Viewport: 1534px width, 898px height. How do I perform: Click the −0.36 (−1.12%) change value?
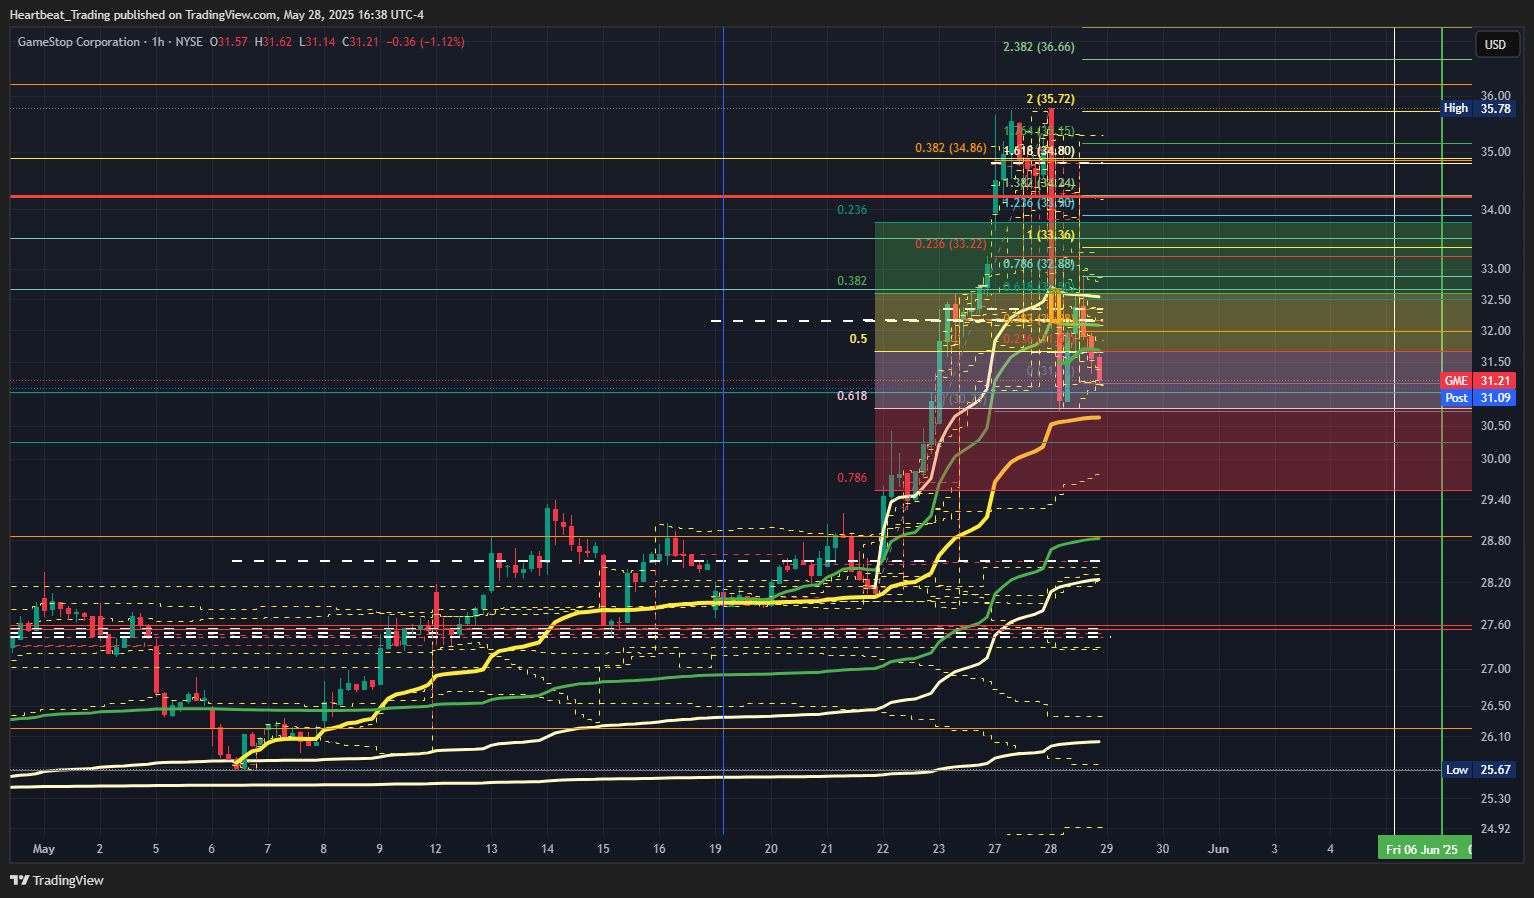(x=425, y=42)
